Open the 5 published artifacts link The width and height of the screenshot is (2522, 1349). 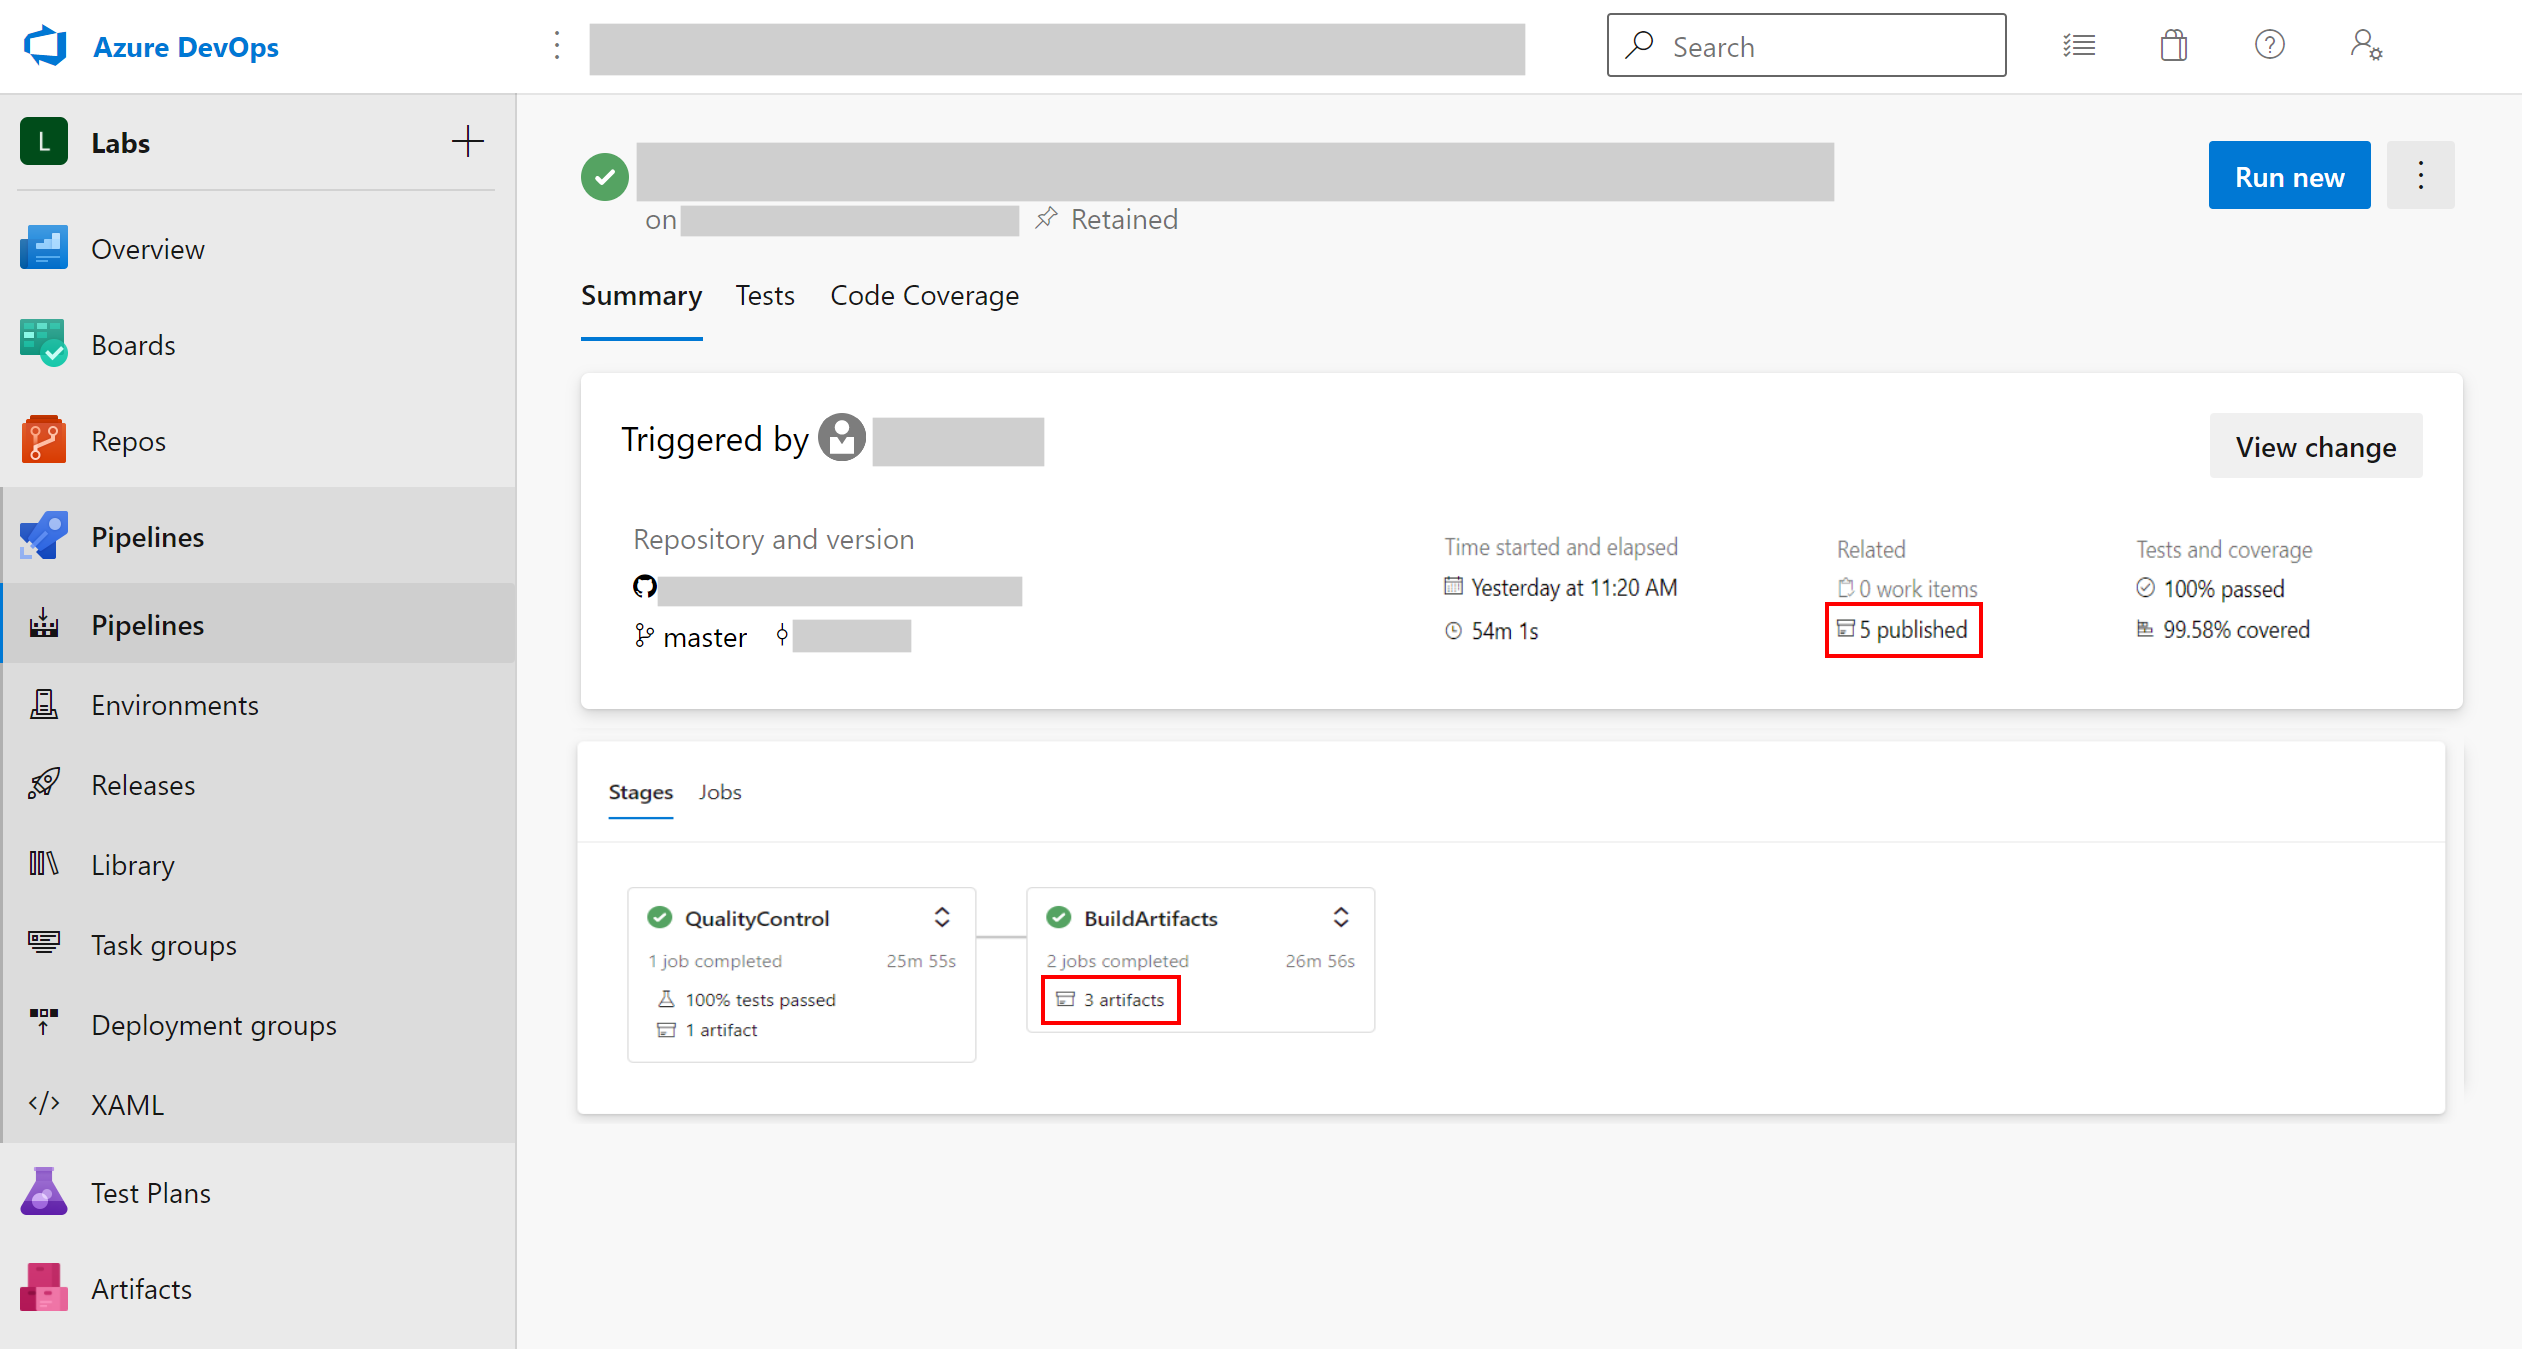point(1902,630)
